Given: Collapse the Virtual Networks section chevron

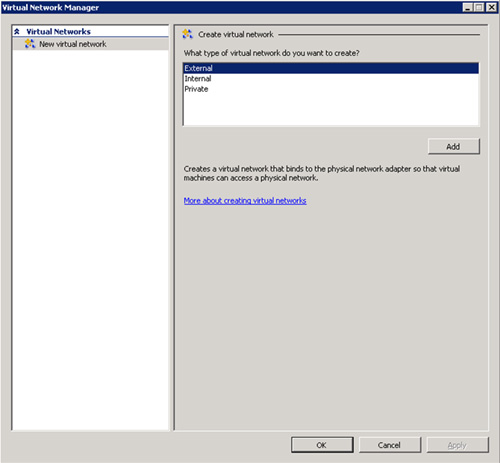Looking at the screenshot, I should 17,32.
